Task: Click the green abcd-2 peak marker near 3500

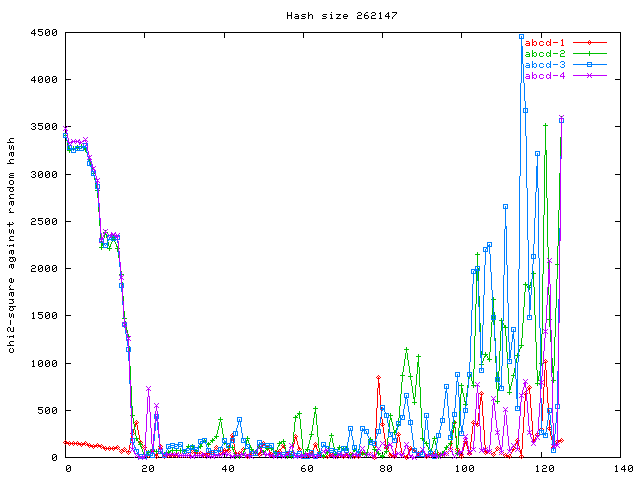Action: (545, 125)
